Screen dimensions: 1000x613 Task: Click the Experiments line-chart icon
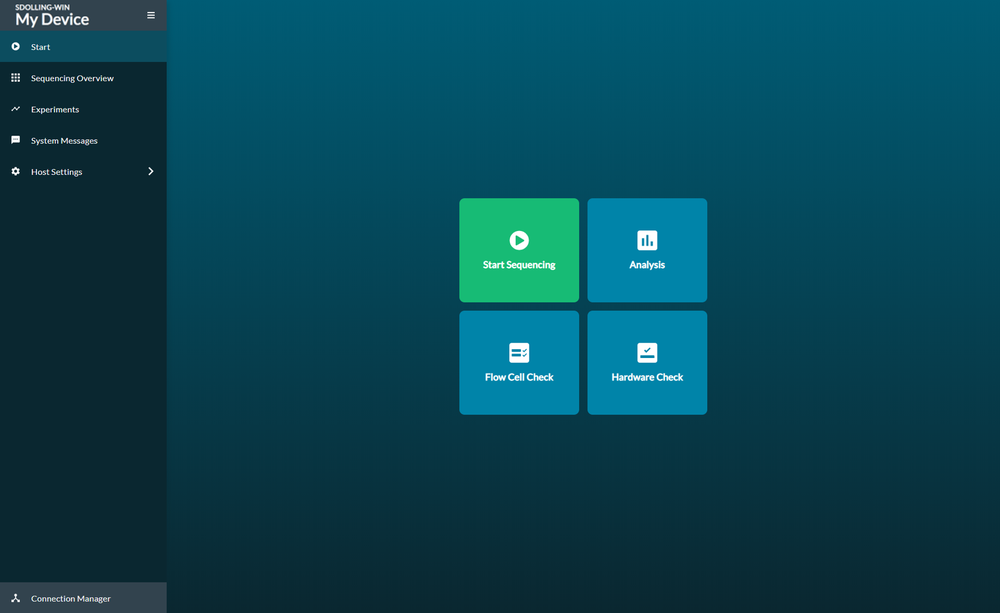15,109
